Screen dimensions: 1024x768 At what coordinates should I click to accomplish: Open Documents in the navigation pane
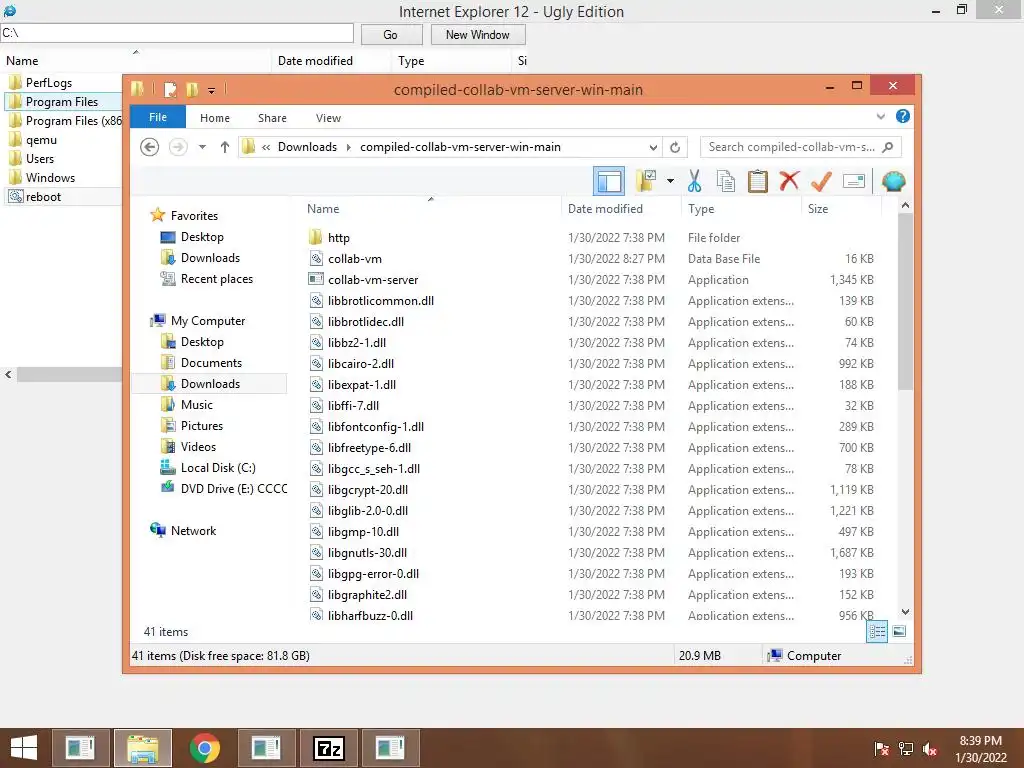click(211, 362)
